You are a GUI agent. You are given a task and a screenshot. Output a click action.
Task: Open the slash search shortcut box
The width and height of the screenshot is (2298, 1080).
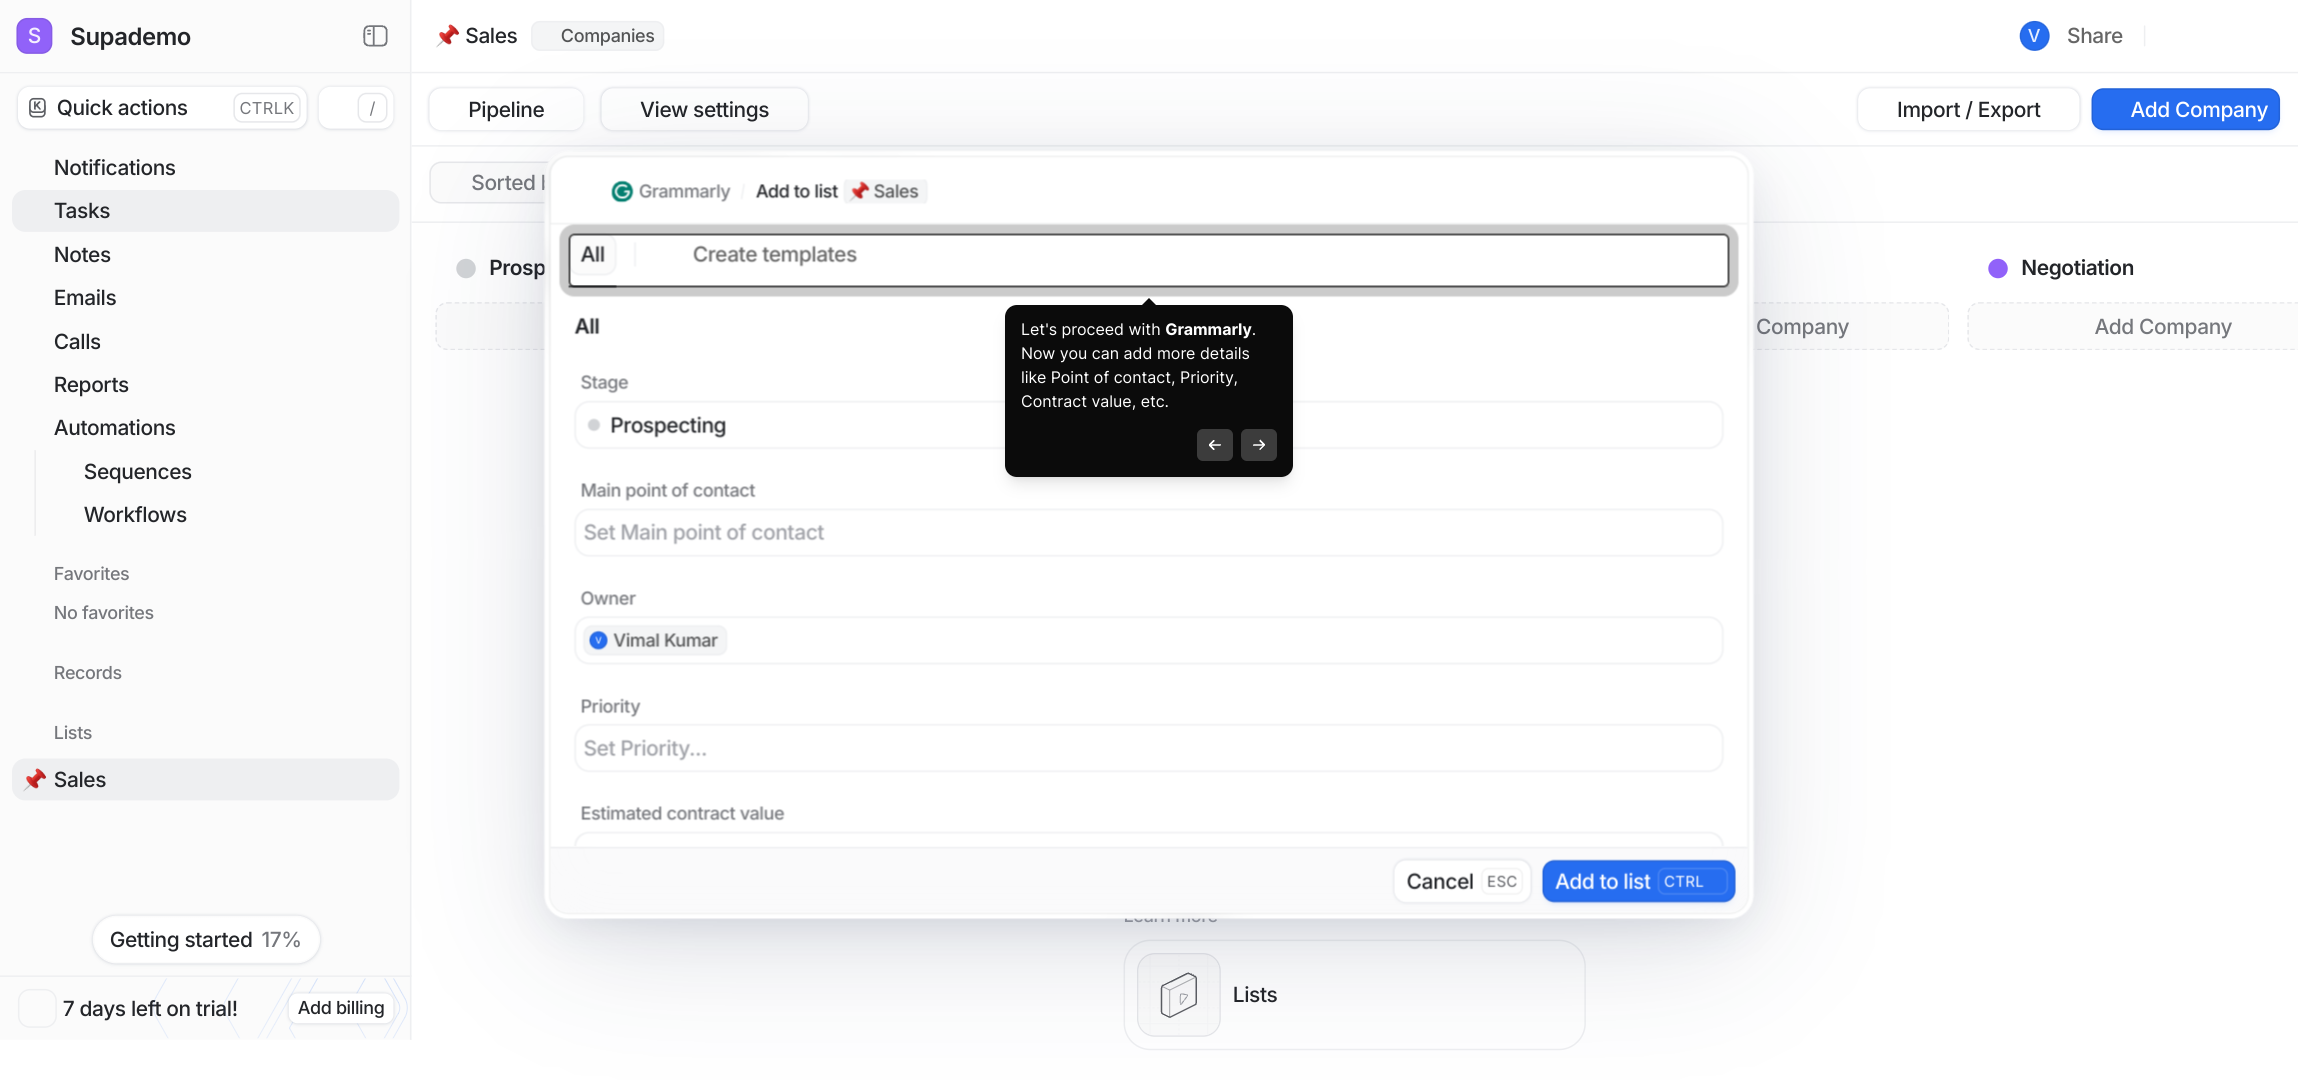[x=357, y=108]
